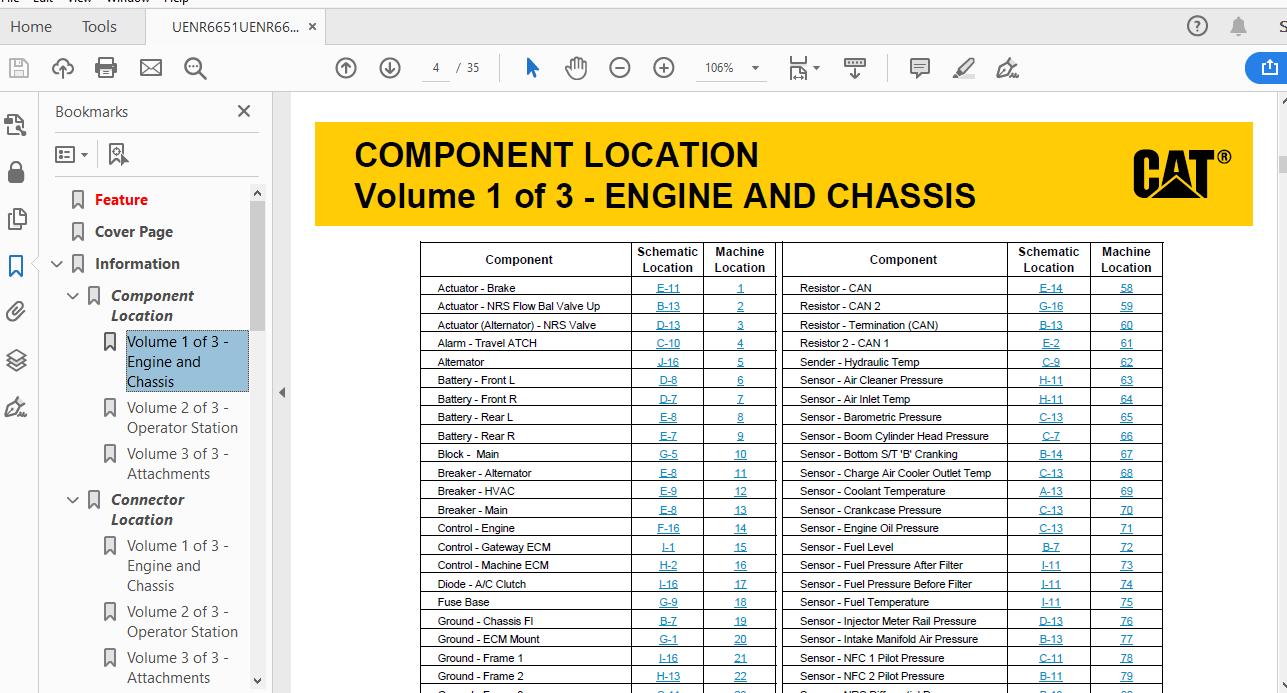
Task: Follow the E-11 link for Actuator - Brake
Action: pos(668,288)
